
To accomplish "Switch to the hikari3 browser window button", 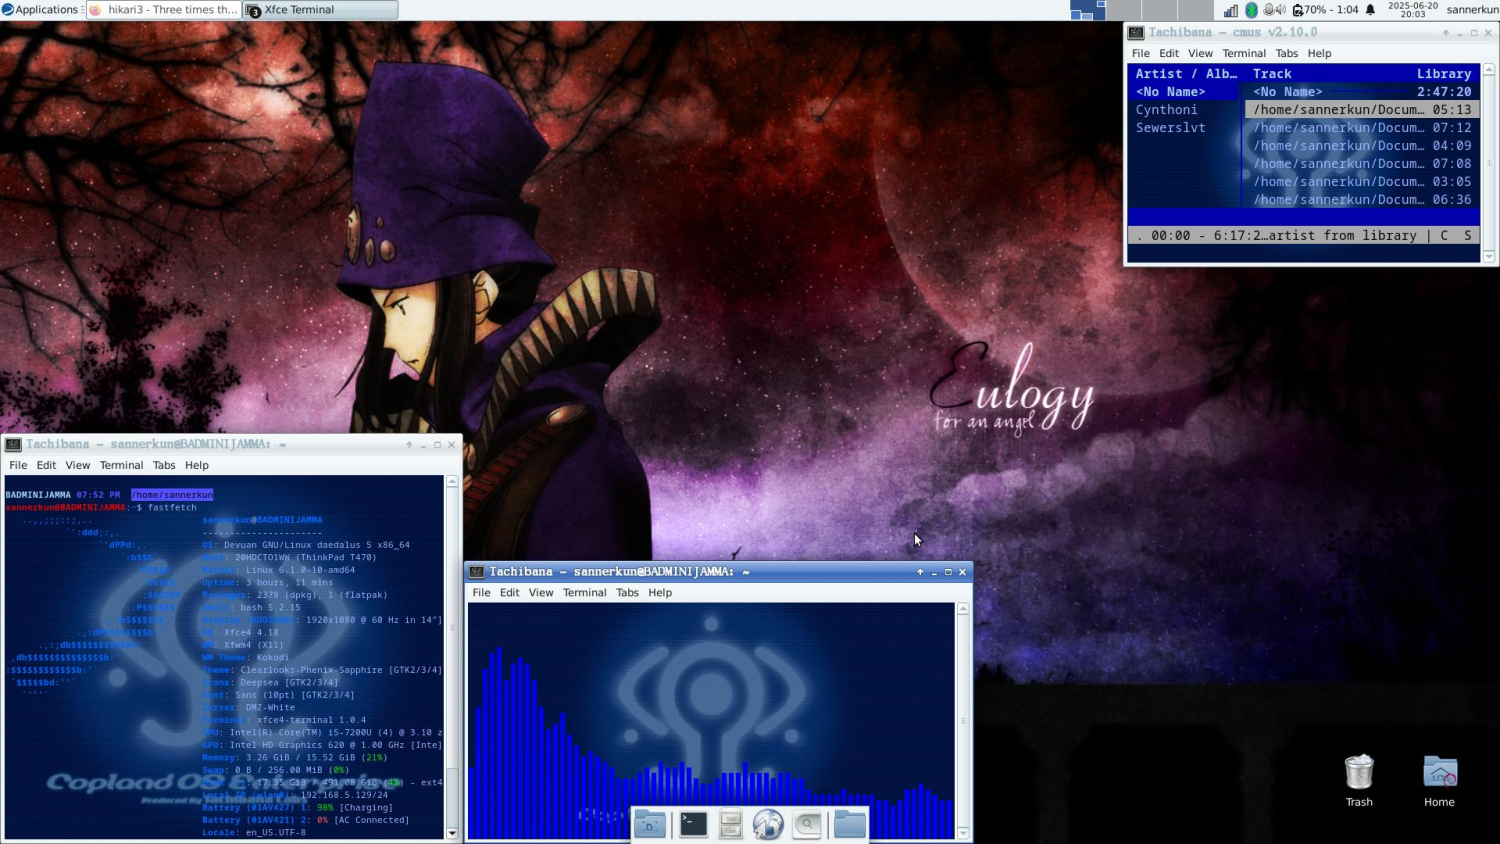I will [163, 10].
